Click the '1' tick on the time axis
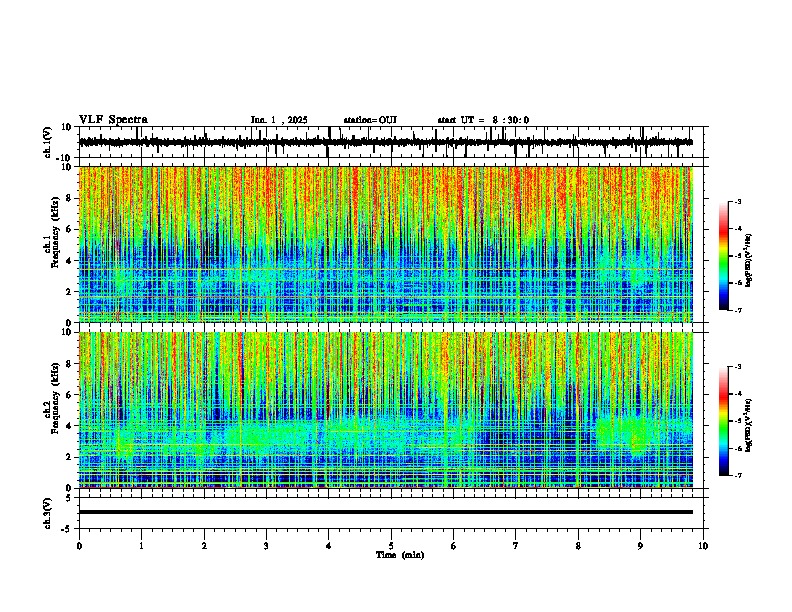Image resolution: width=792 pixels, height=612 pixels. (x=141, y=546)
